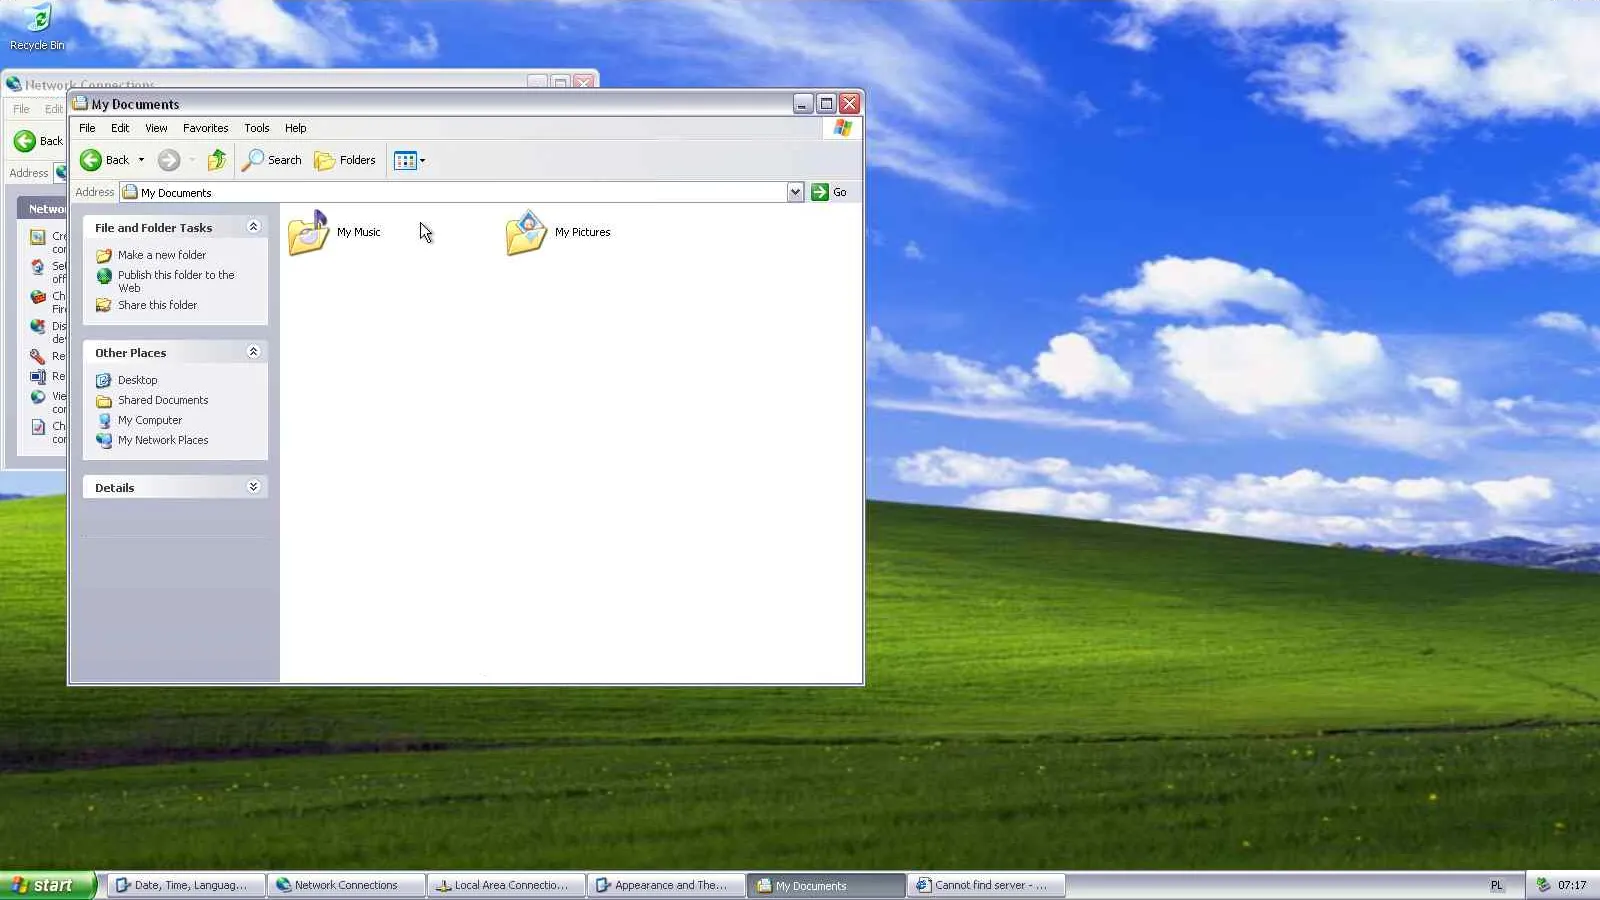
Task: Switch to Date, Time, Language taskbar button
Action: pyautogui.click(x=186, y=885)
